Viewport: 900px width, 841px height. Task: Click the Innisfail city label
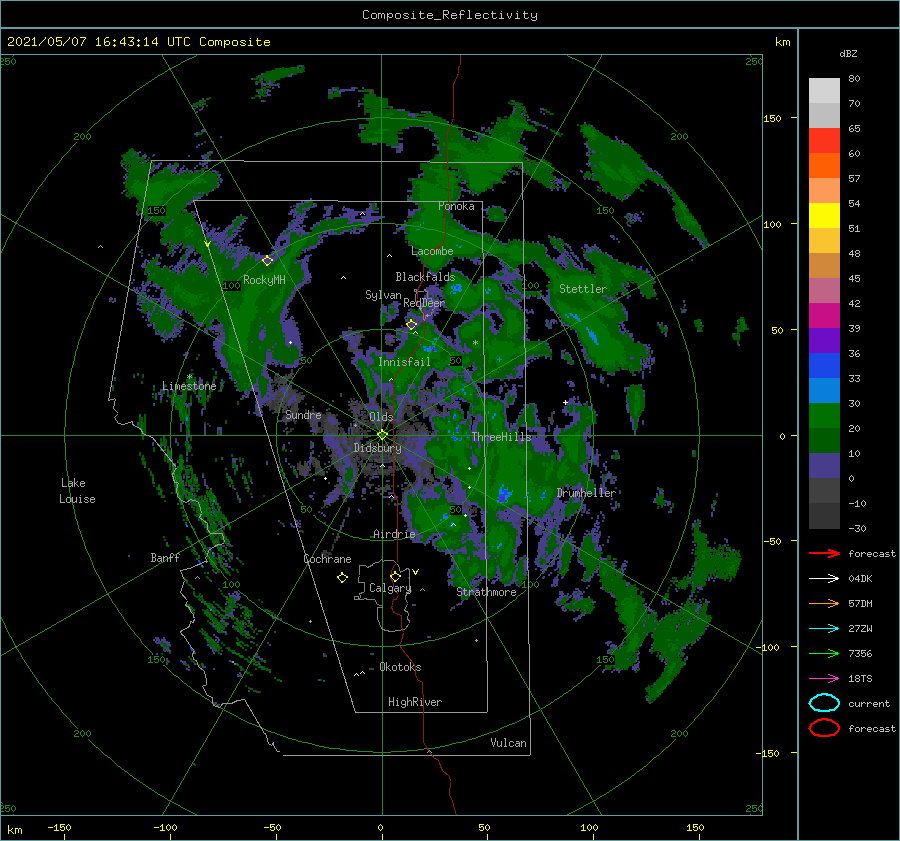(x=404, y=362)
